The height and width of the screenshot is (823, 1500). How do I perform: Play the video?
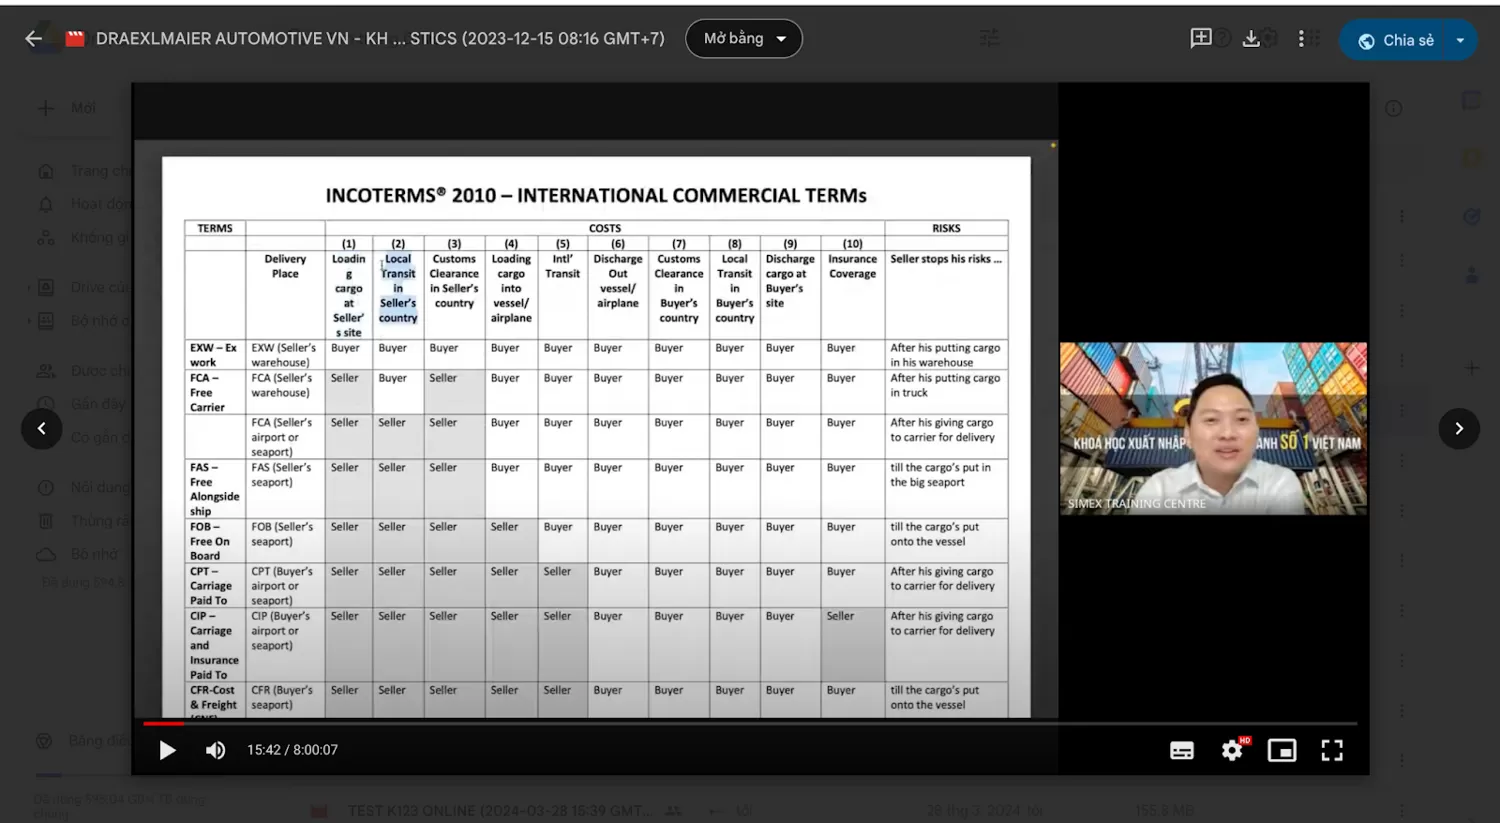[167, 750]
